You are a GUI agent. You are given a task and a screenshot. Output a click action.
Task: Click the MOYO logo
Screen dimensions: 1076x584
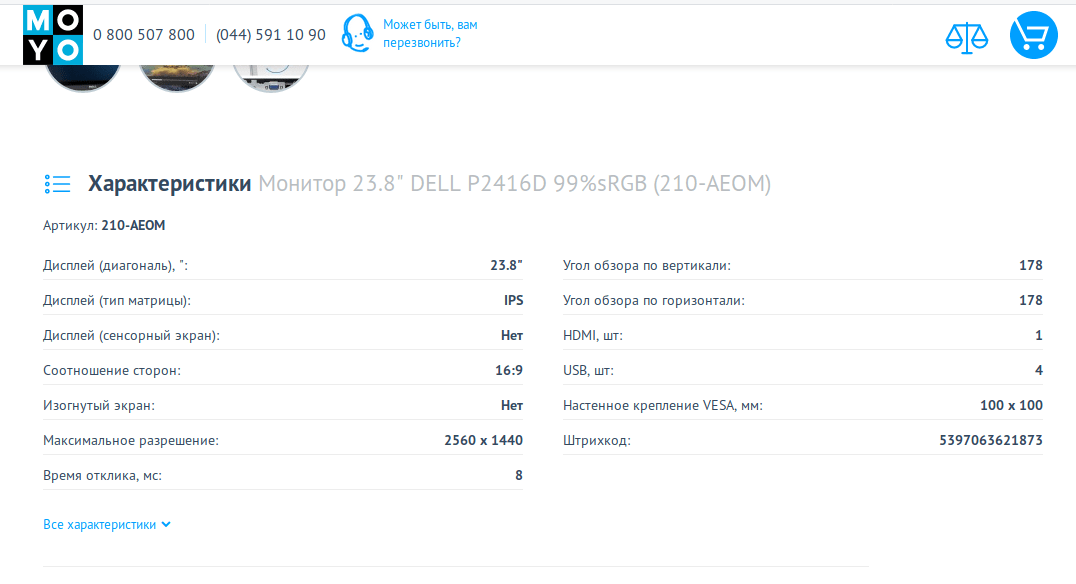pos(53,35)
